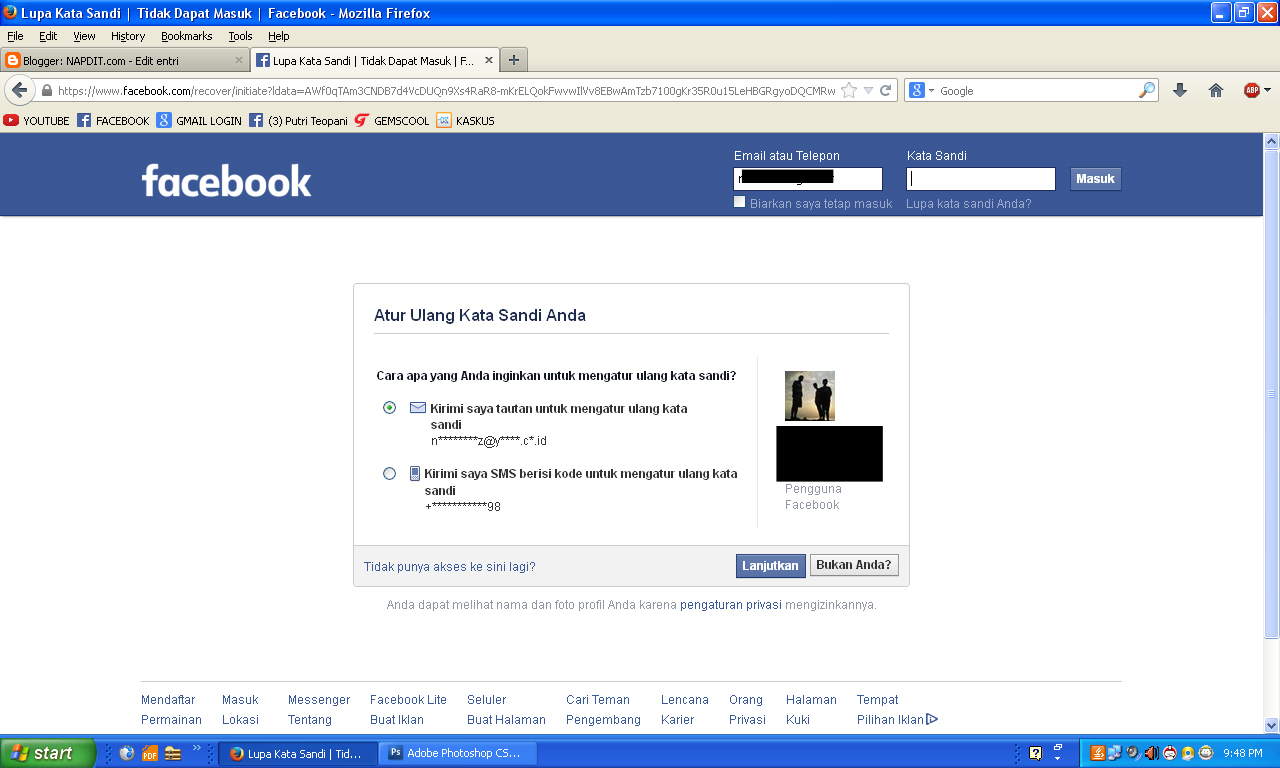Click the Pilihan Iklan footer link
The height and width of the screenshot is (768, 1280).
pyautogui.click(x=897, y=720)
